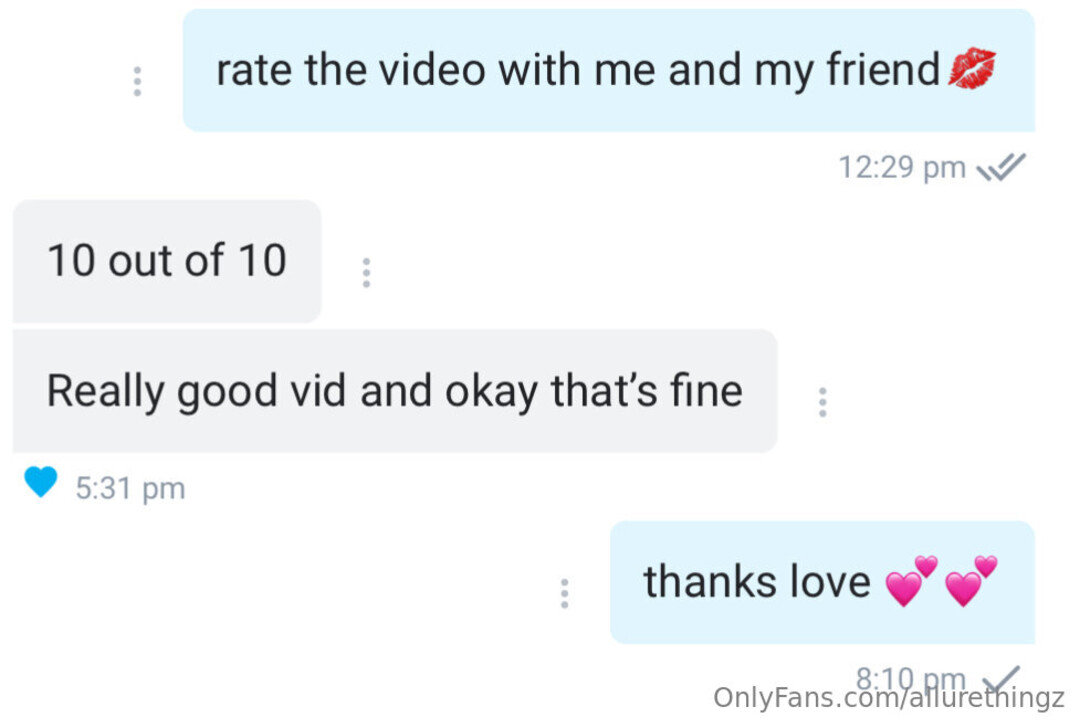
Task: Open options menu beside 'rate the video' message
Action: pyautogui.click(x=137, y=81)
